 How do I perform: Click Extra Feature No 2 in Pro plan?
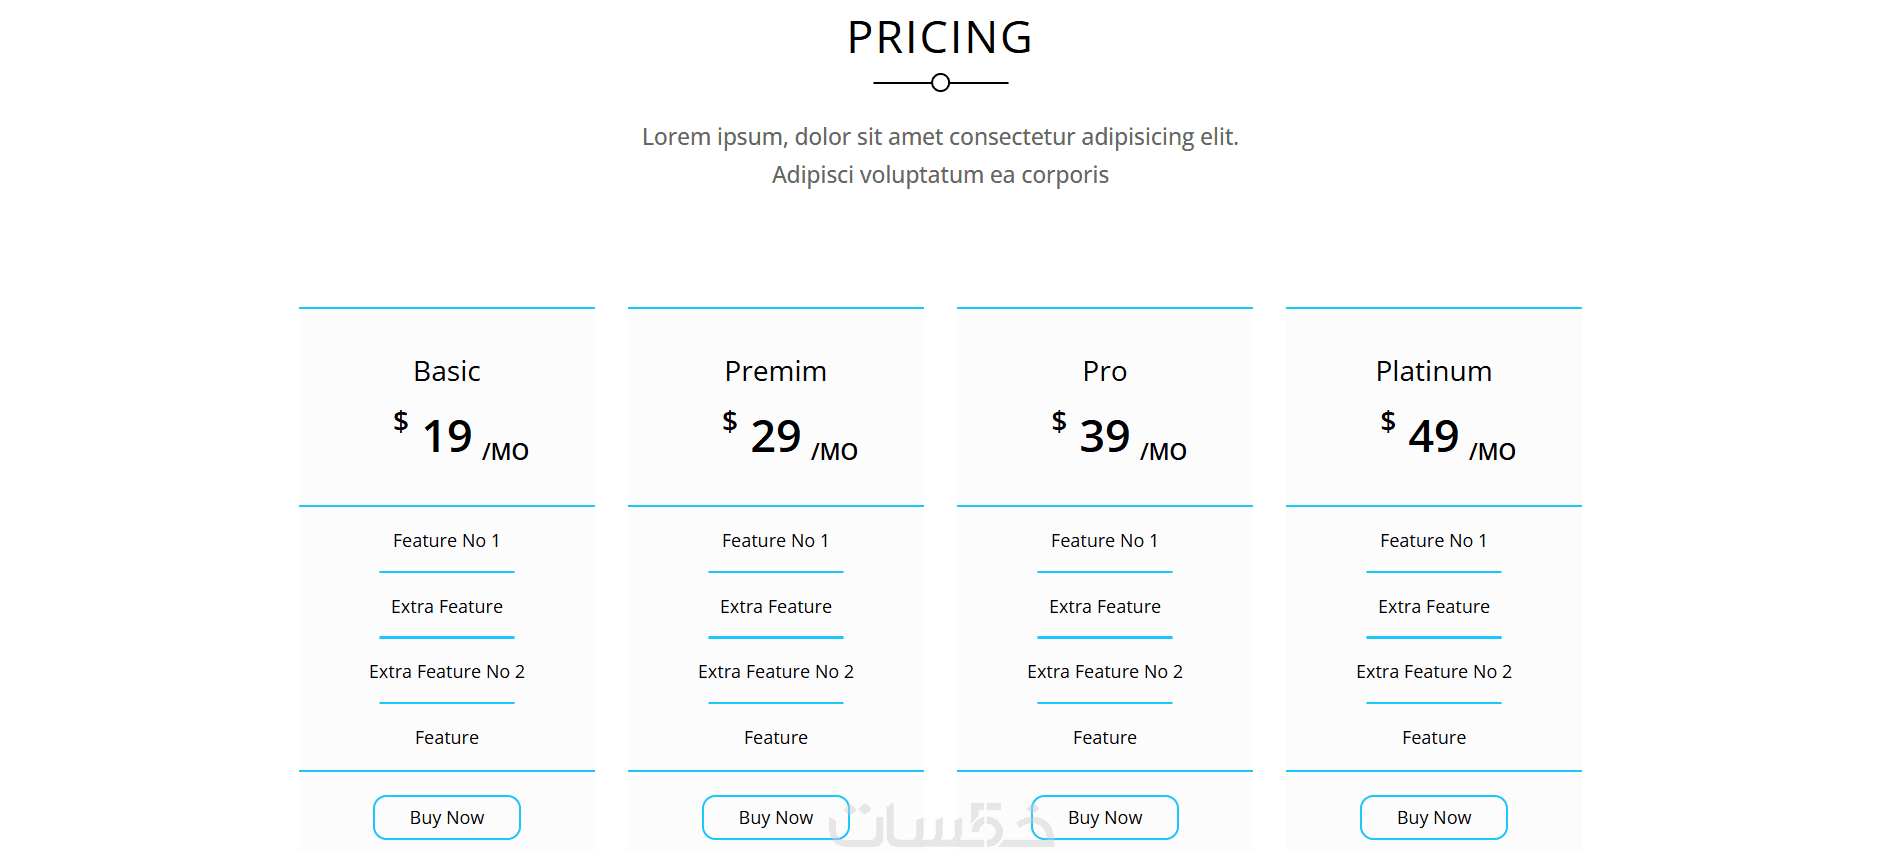coord(1105,672)
